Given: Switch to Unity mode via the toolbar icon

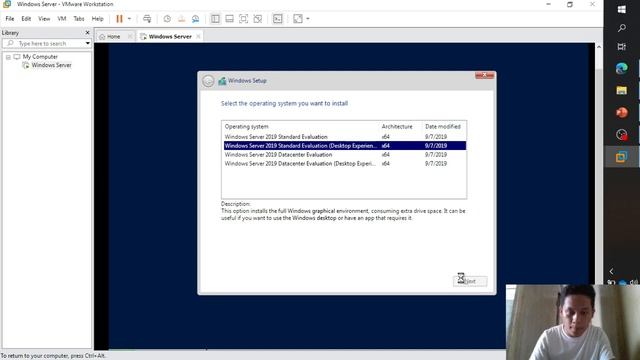Looking at the screenshot, I should click(258, 19).
